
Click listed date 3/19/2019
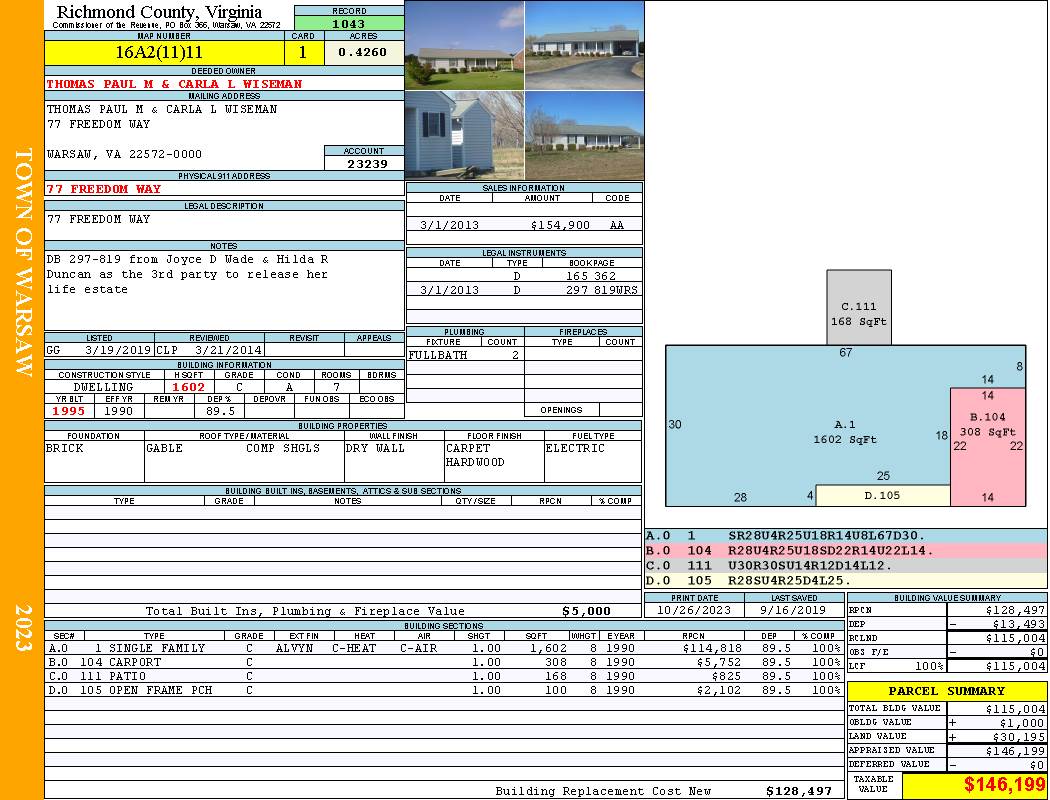coord(118,349)
